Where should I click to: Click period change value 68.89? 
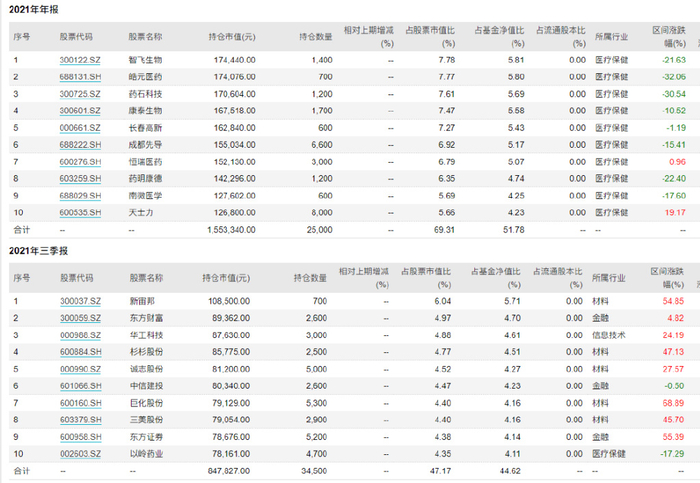[673, 403]
